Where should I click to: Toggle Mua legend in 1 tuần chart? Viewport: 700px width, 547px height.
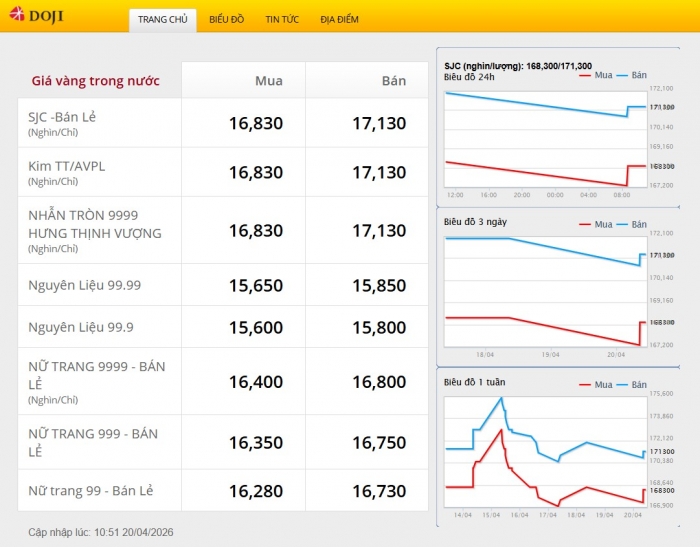597,384
